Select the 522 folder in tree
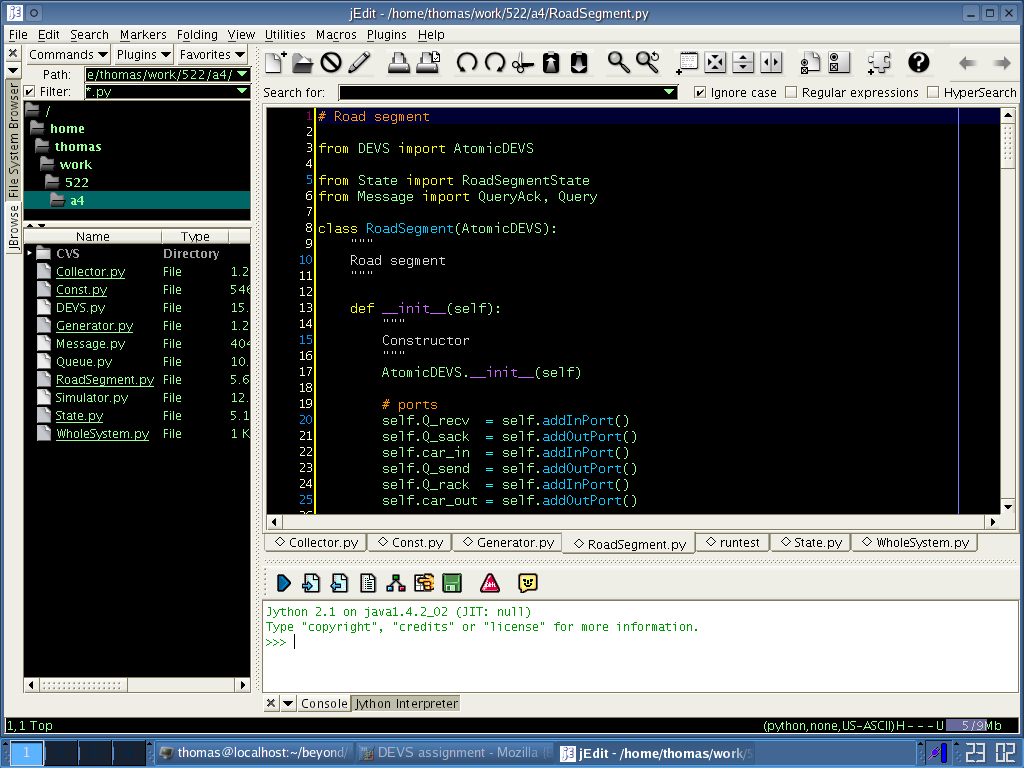Image resolution: width=1024 pixels, height=768 pixels. click(x=76, y=182)
